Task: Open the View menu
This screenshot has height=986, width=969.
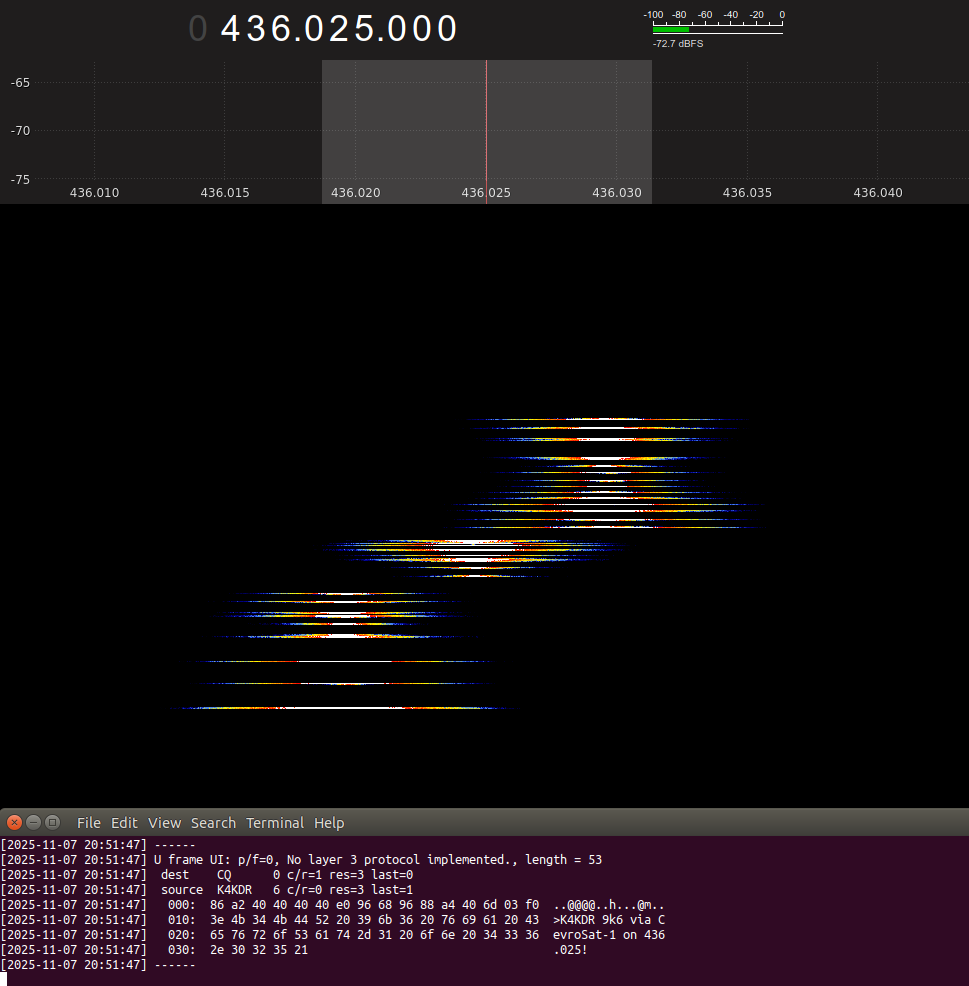Action: [164, 823]
